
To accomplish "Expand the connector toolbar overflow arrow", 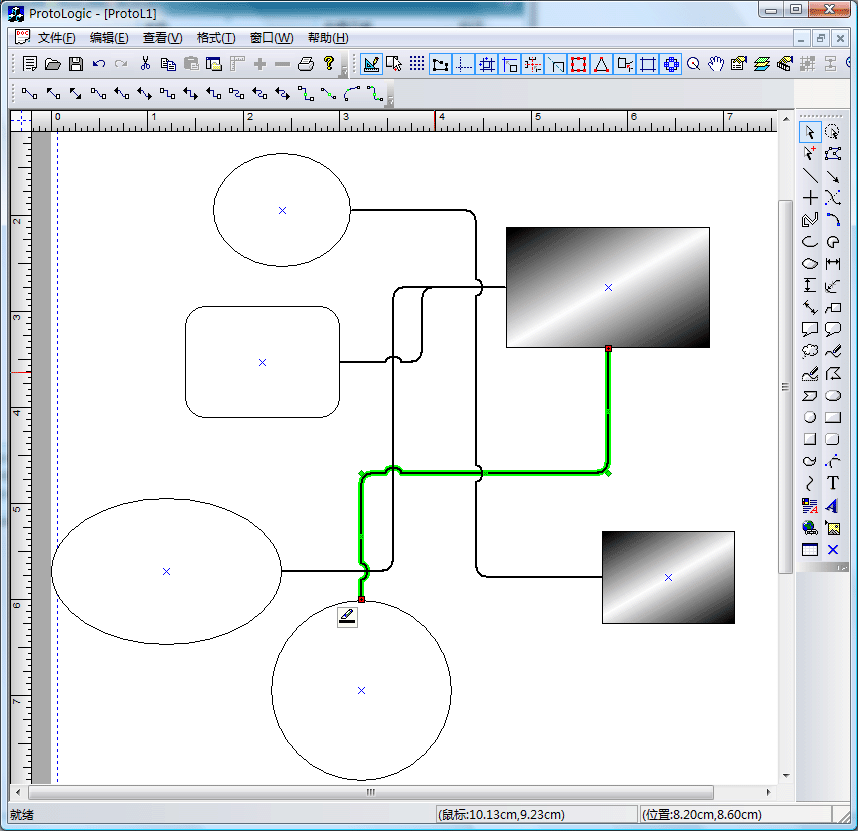I will [390, 99].
